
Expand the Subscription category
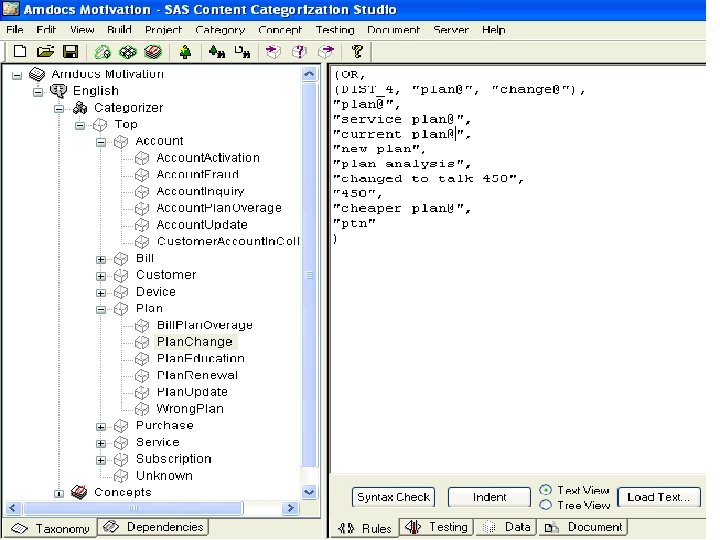click(101, 460)
